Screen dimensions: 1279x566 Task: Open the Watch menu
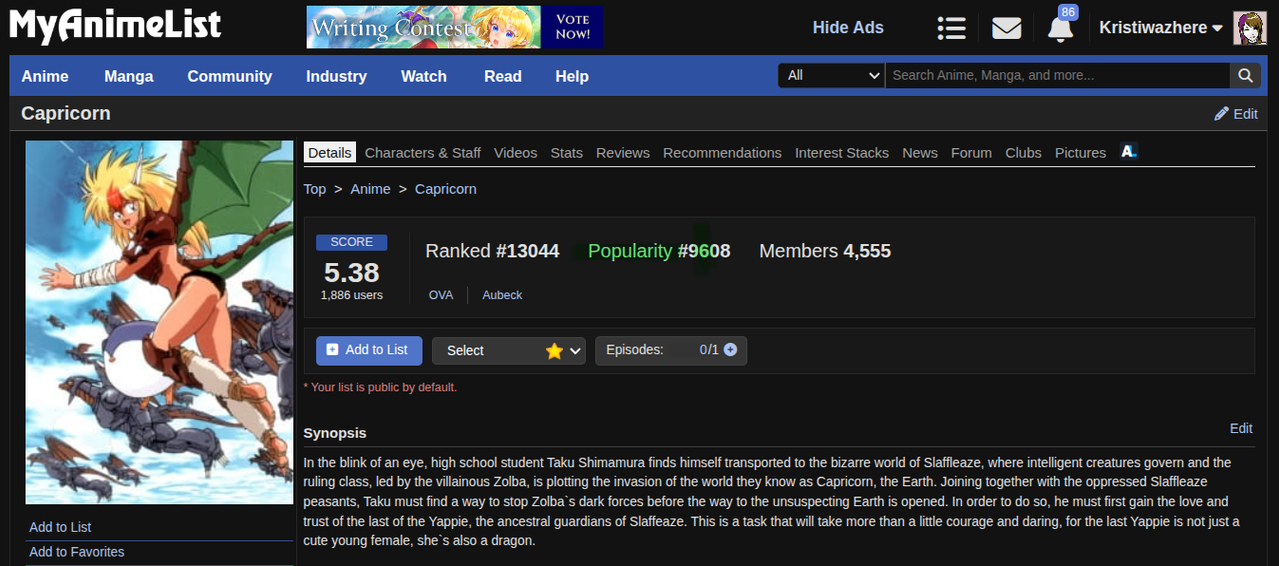click(x=424, y=76)
